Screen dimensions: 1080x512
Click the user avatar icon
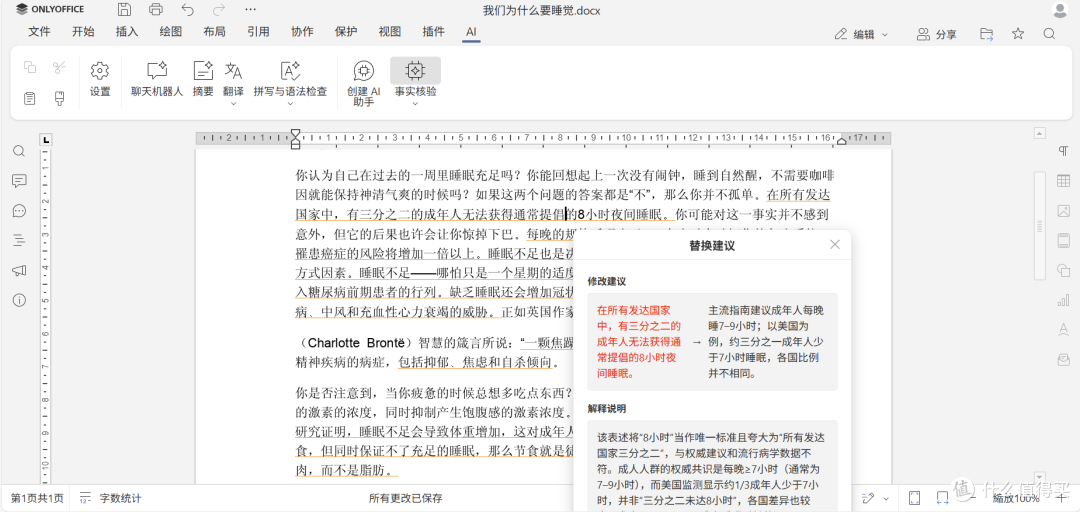click(x=1061, y=10)
